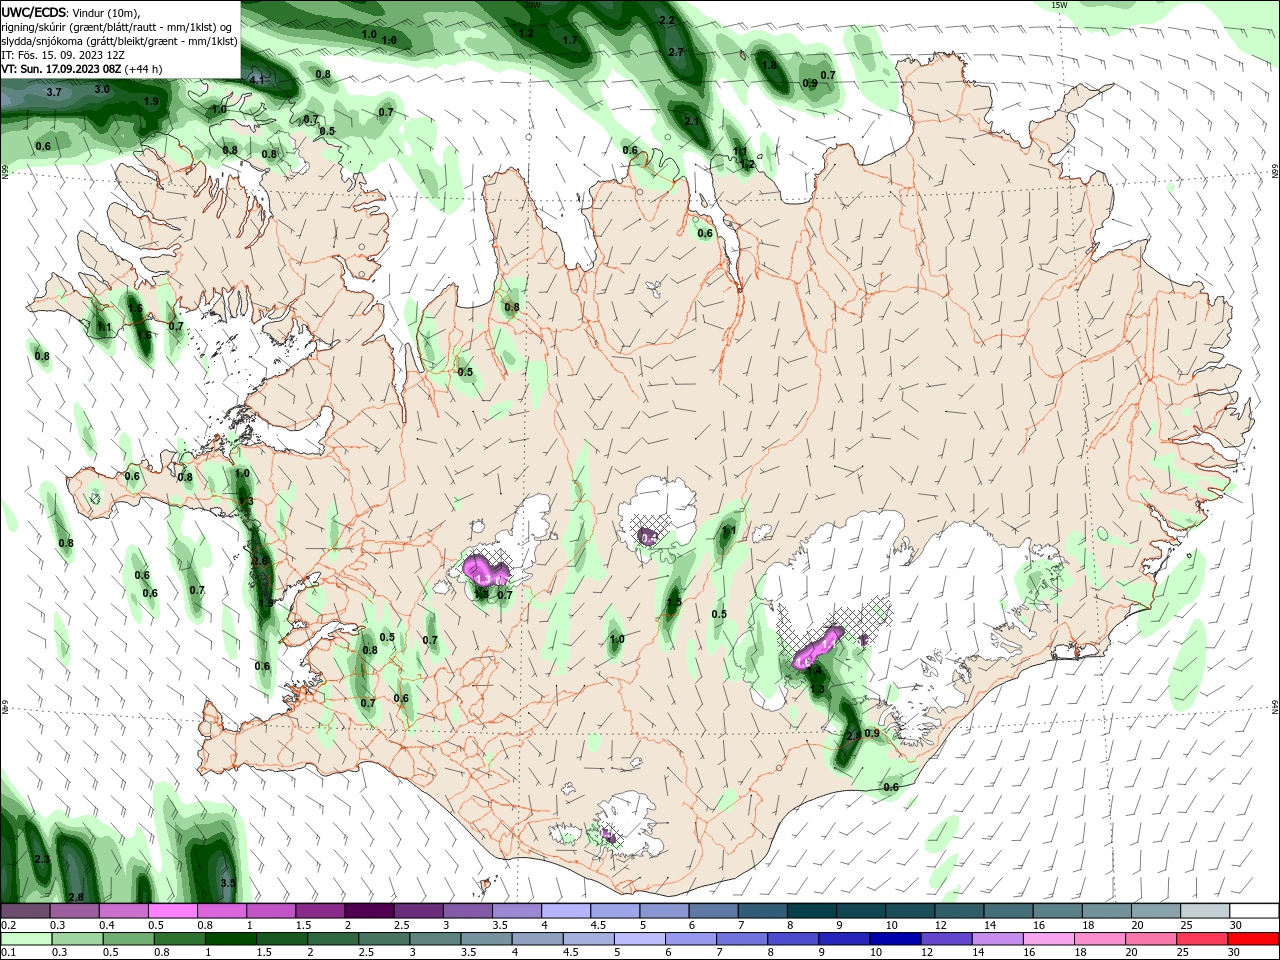Click the medium green 0.5 swatch in bottom legend row
The height and width of the screenshot is (960, 1280).
tap(128, 939)
